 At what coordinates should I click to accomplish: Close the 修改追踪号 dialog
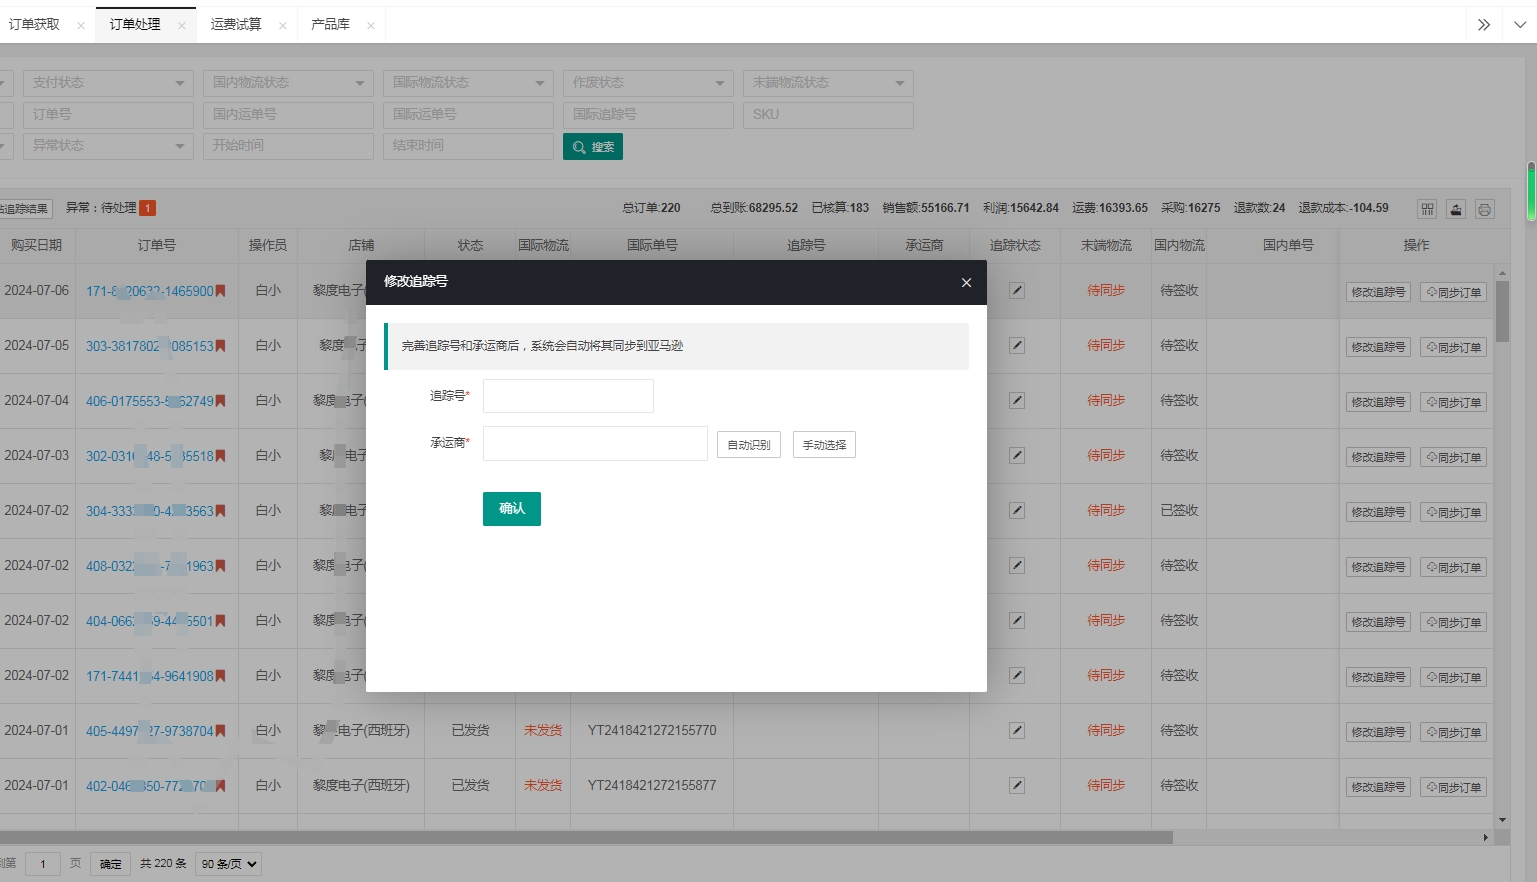966,283
